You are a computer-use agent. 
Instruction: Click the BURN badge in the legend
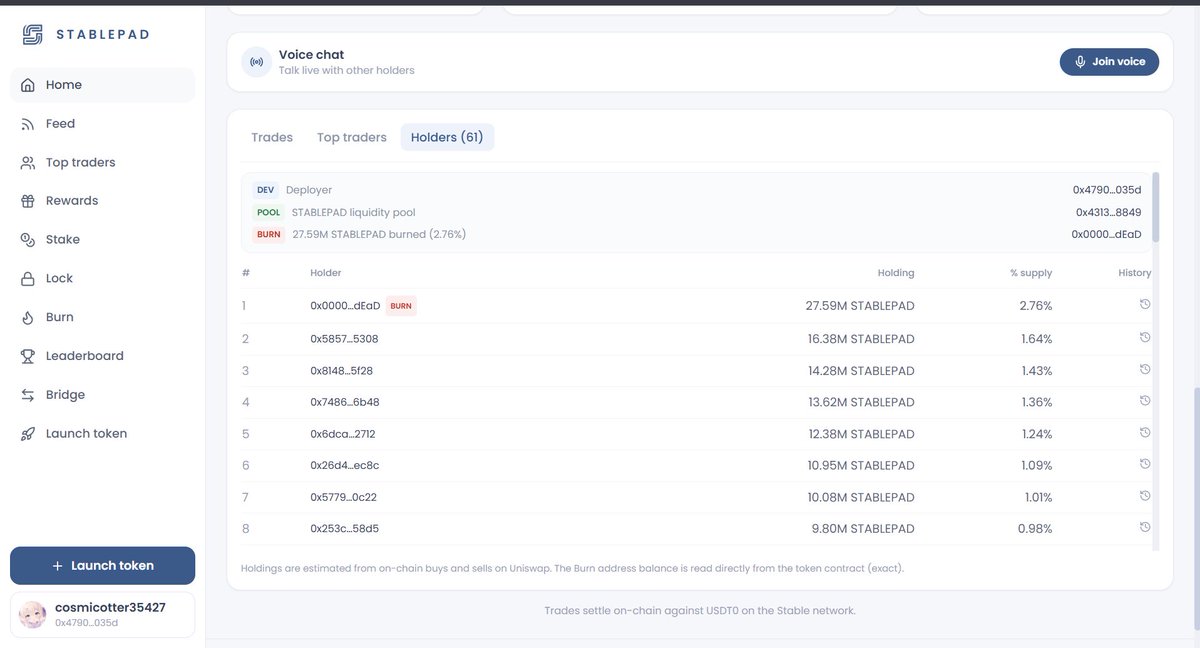click(269, 234)
